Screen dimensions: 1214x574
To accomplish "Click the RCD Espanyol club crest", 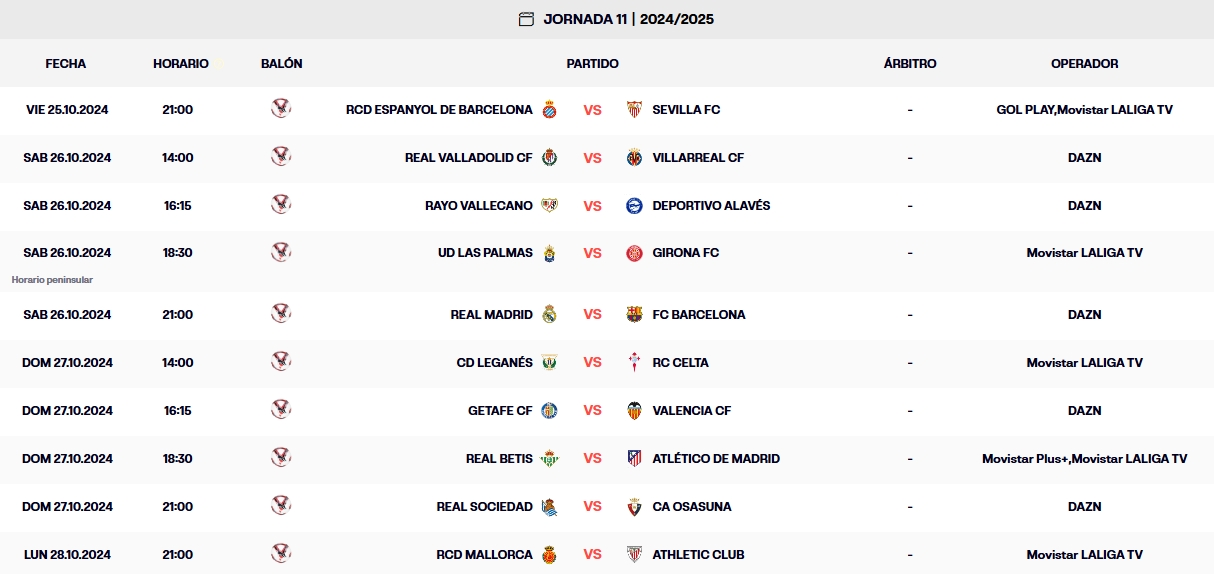I will tap(549, 110).
